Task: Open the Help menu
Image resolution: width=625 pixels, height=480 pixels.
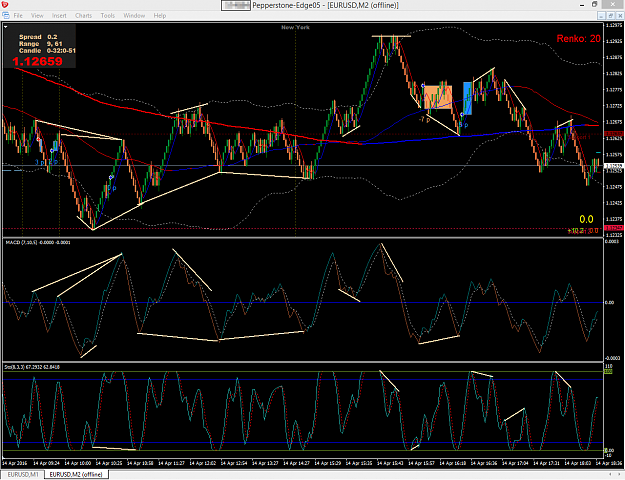Action: point(159,16)
